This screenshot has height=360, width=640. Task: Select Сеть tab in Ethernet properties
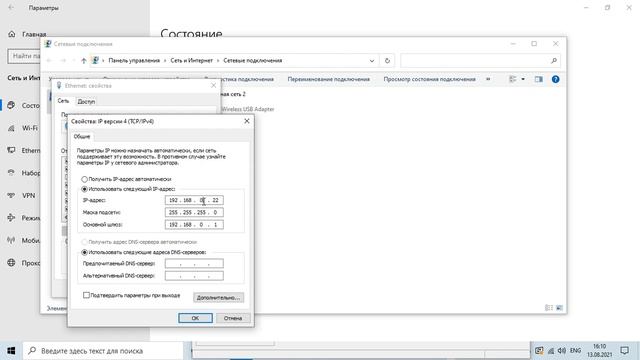[63, 101]
